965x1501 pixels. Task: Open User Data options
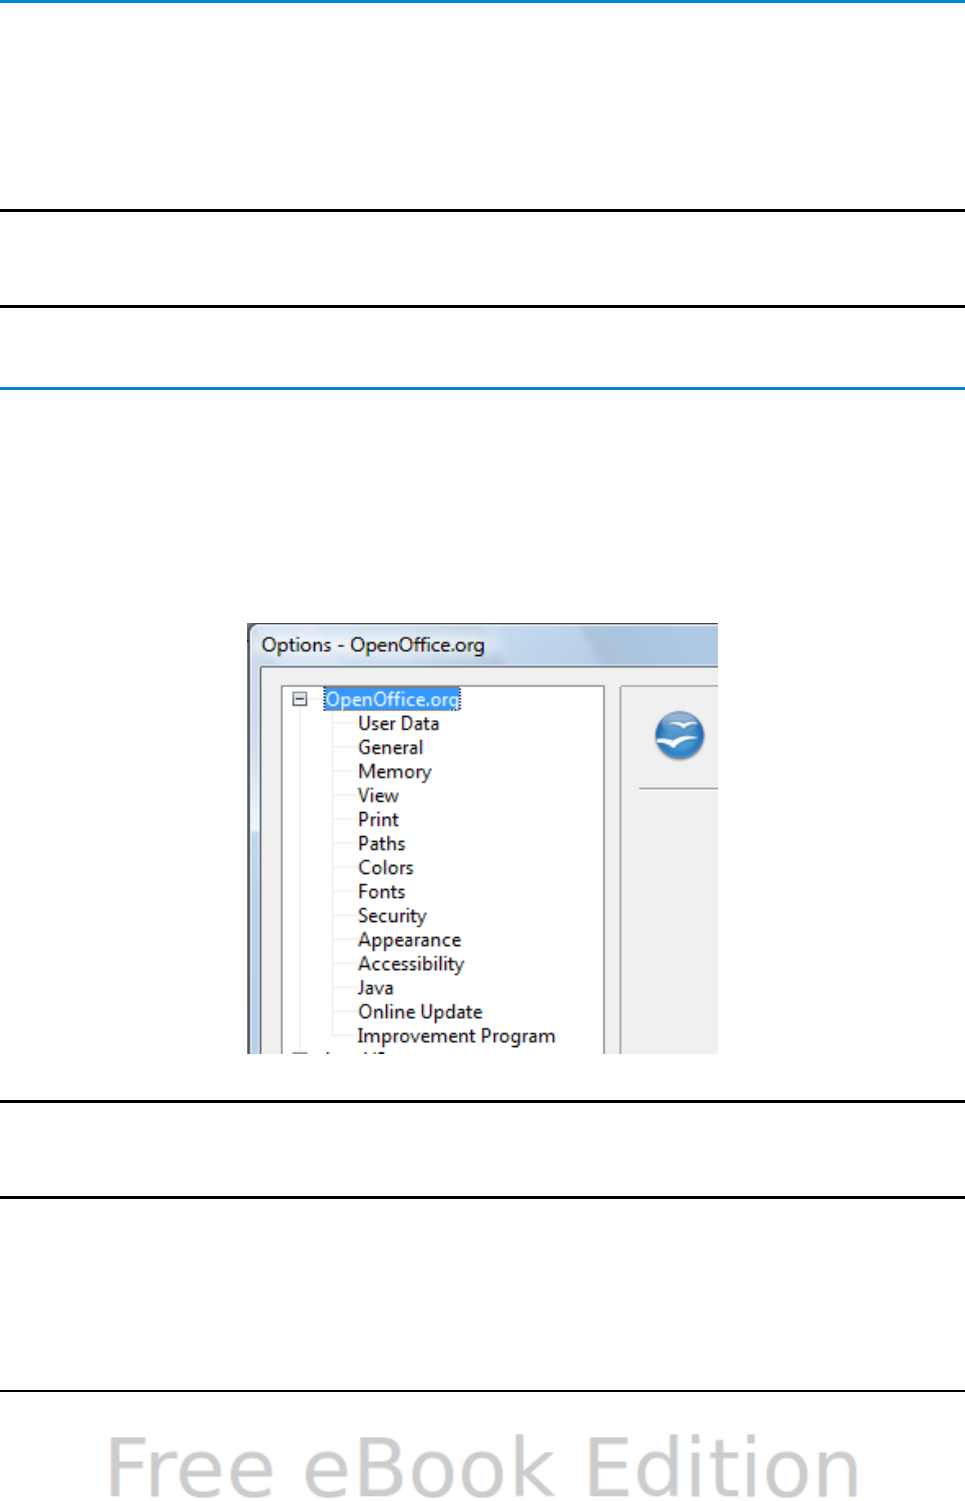pyautogui.click(x=398, y=723)
